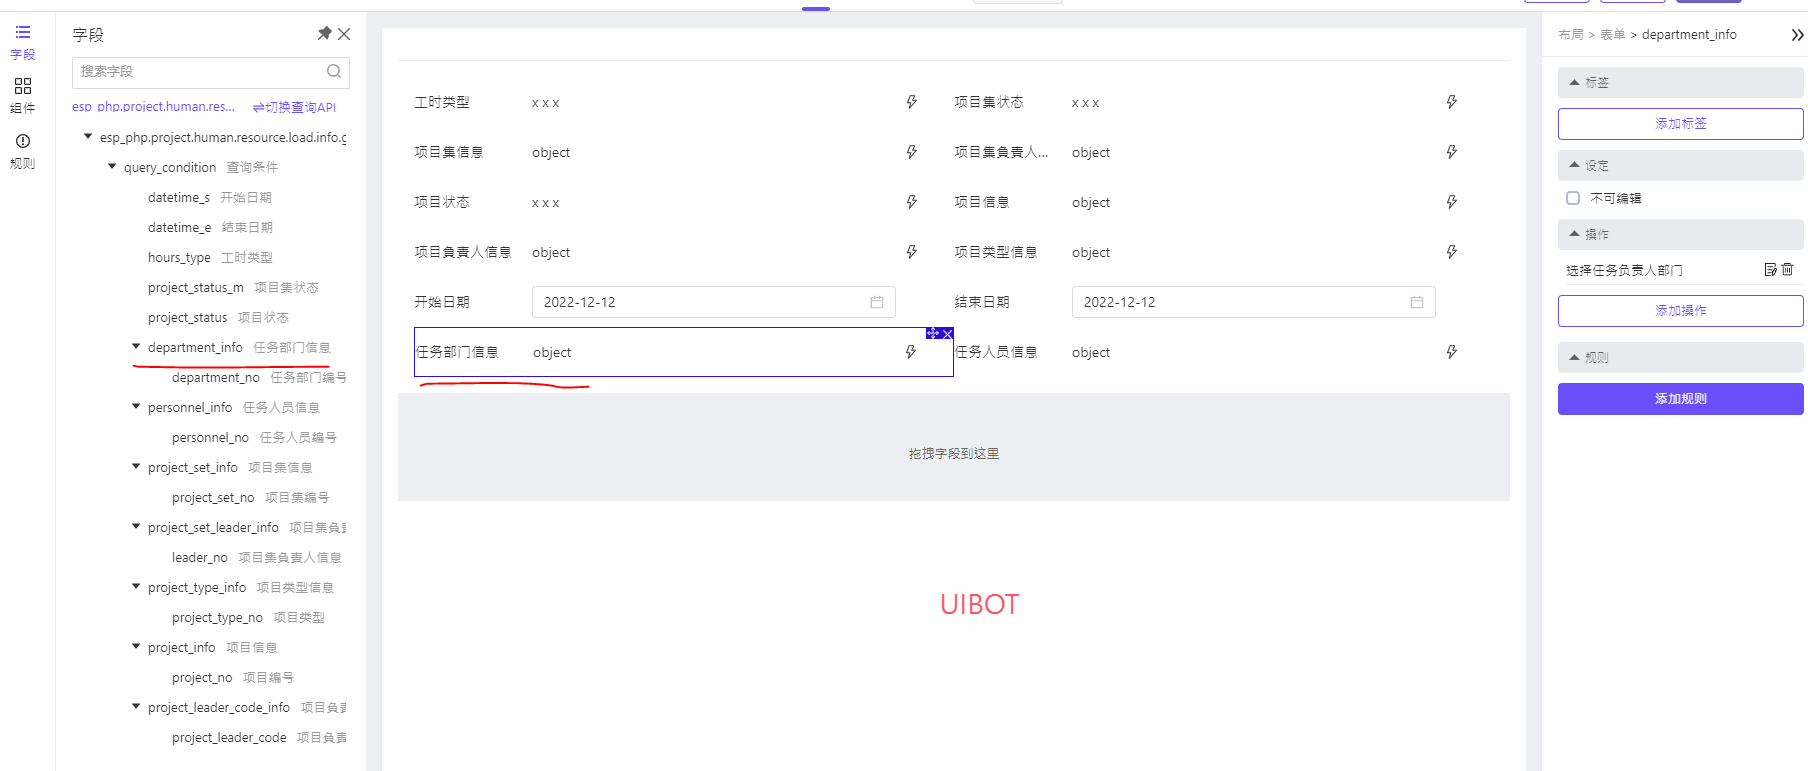The width and height of the screenshot is (1808, 771).
Task: Click the 拖拽字段到这里 drop area
Action: click(954, 447)
